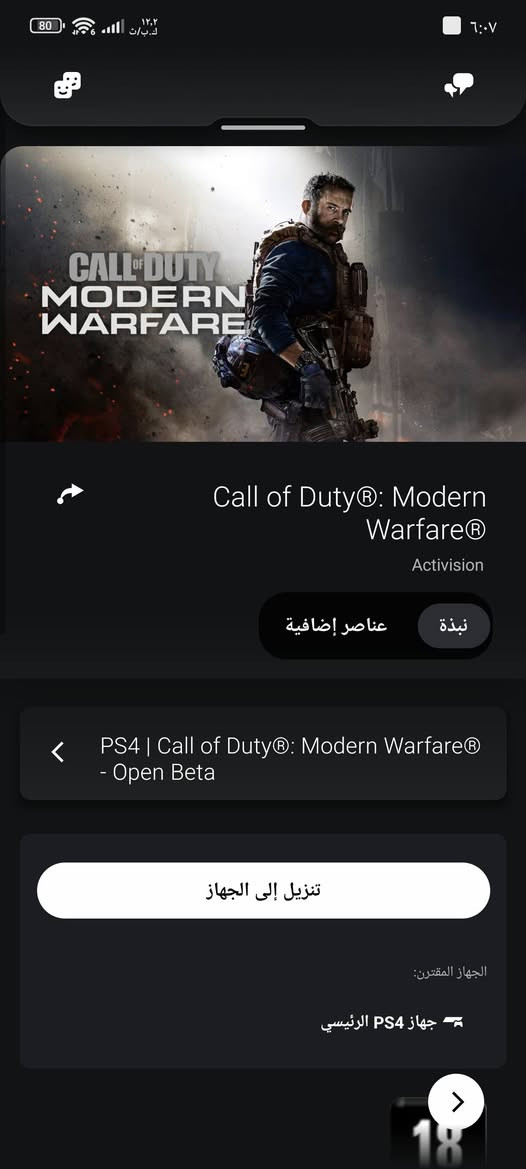
Task: Switch to the نبذة overview tab
Action: [x=454, y=626]
